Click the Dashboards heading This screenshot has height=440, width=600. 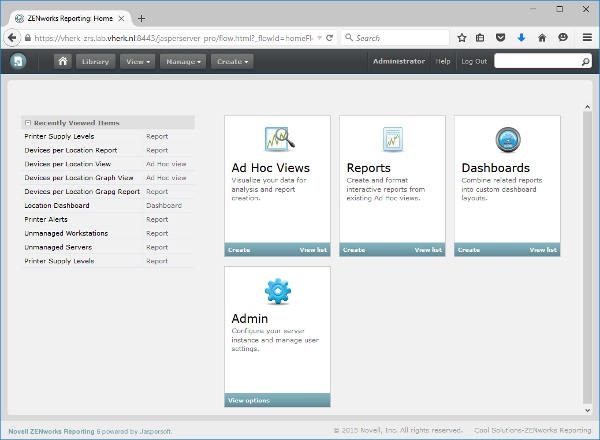496,168
